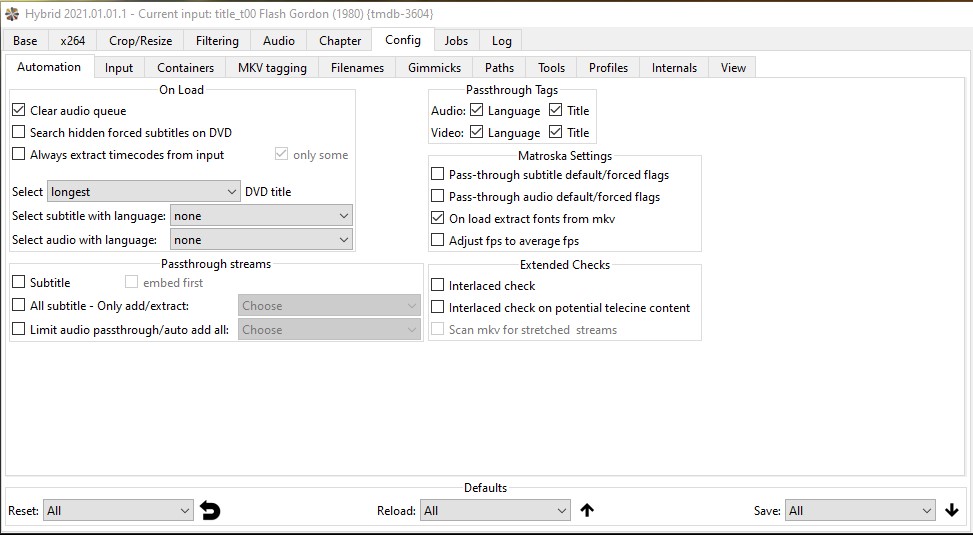Open the Filtering tab
This screenshot has height=535, width=973.
click(x=217, y=41)
